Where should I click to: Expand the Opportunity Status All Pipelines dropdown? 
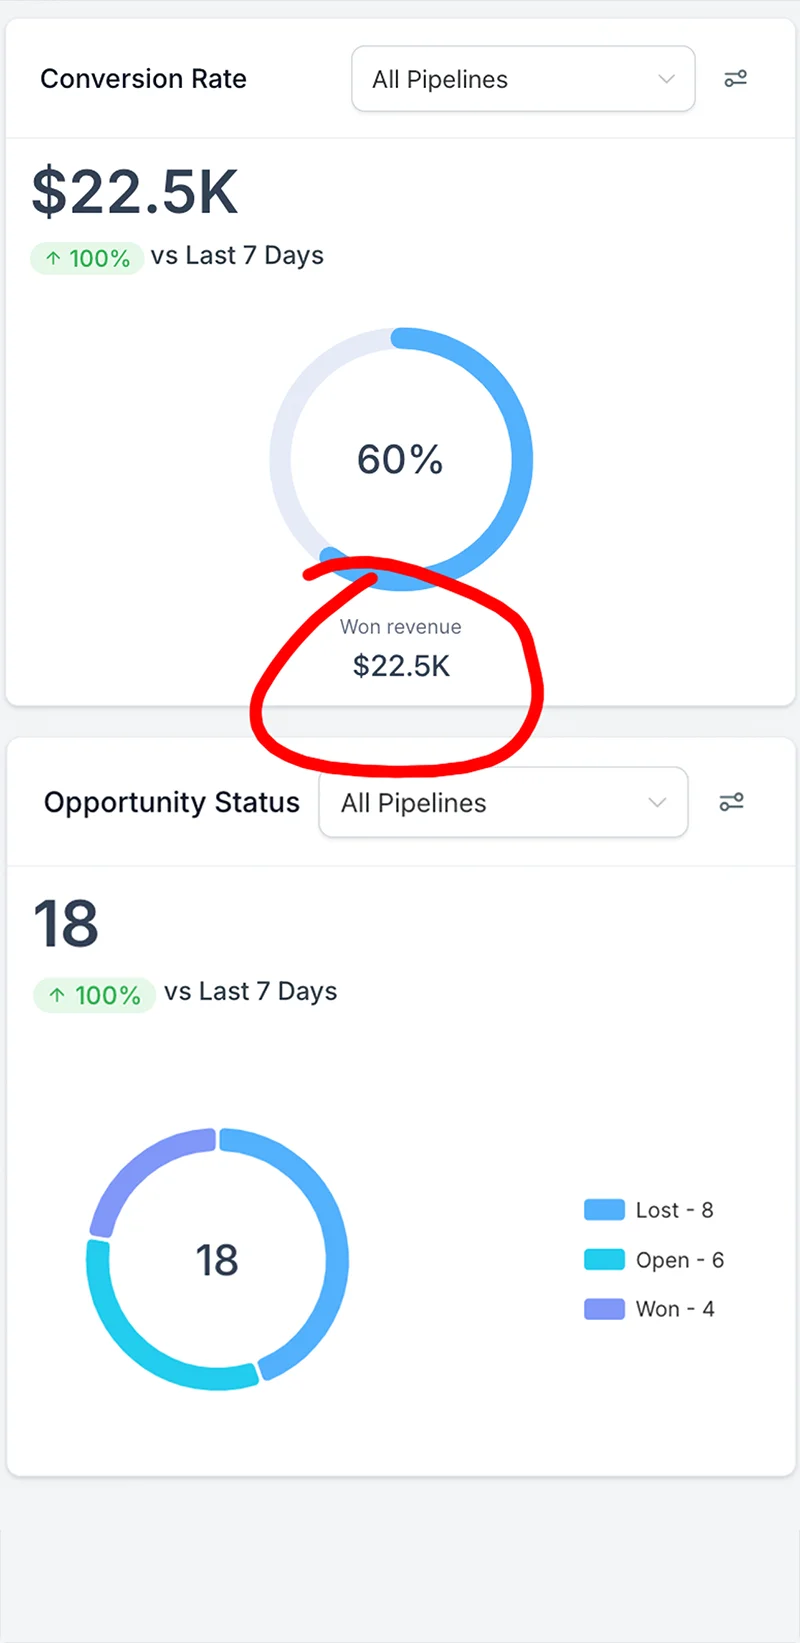503,802
